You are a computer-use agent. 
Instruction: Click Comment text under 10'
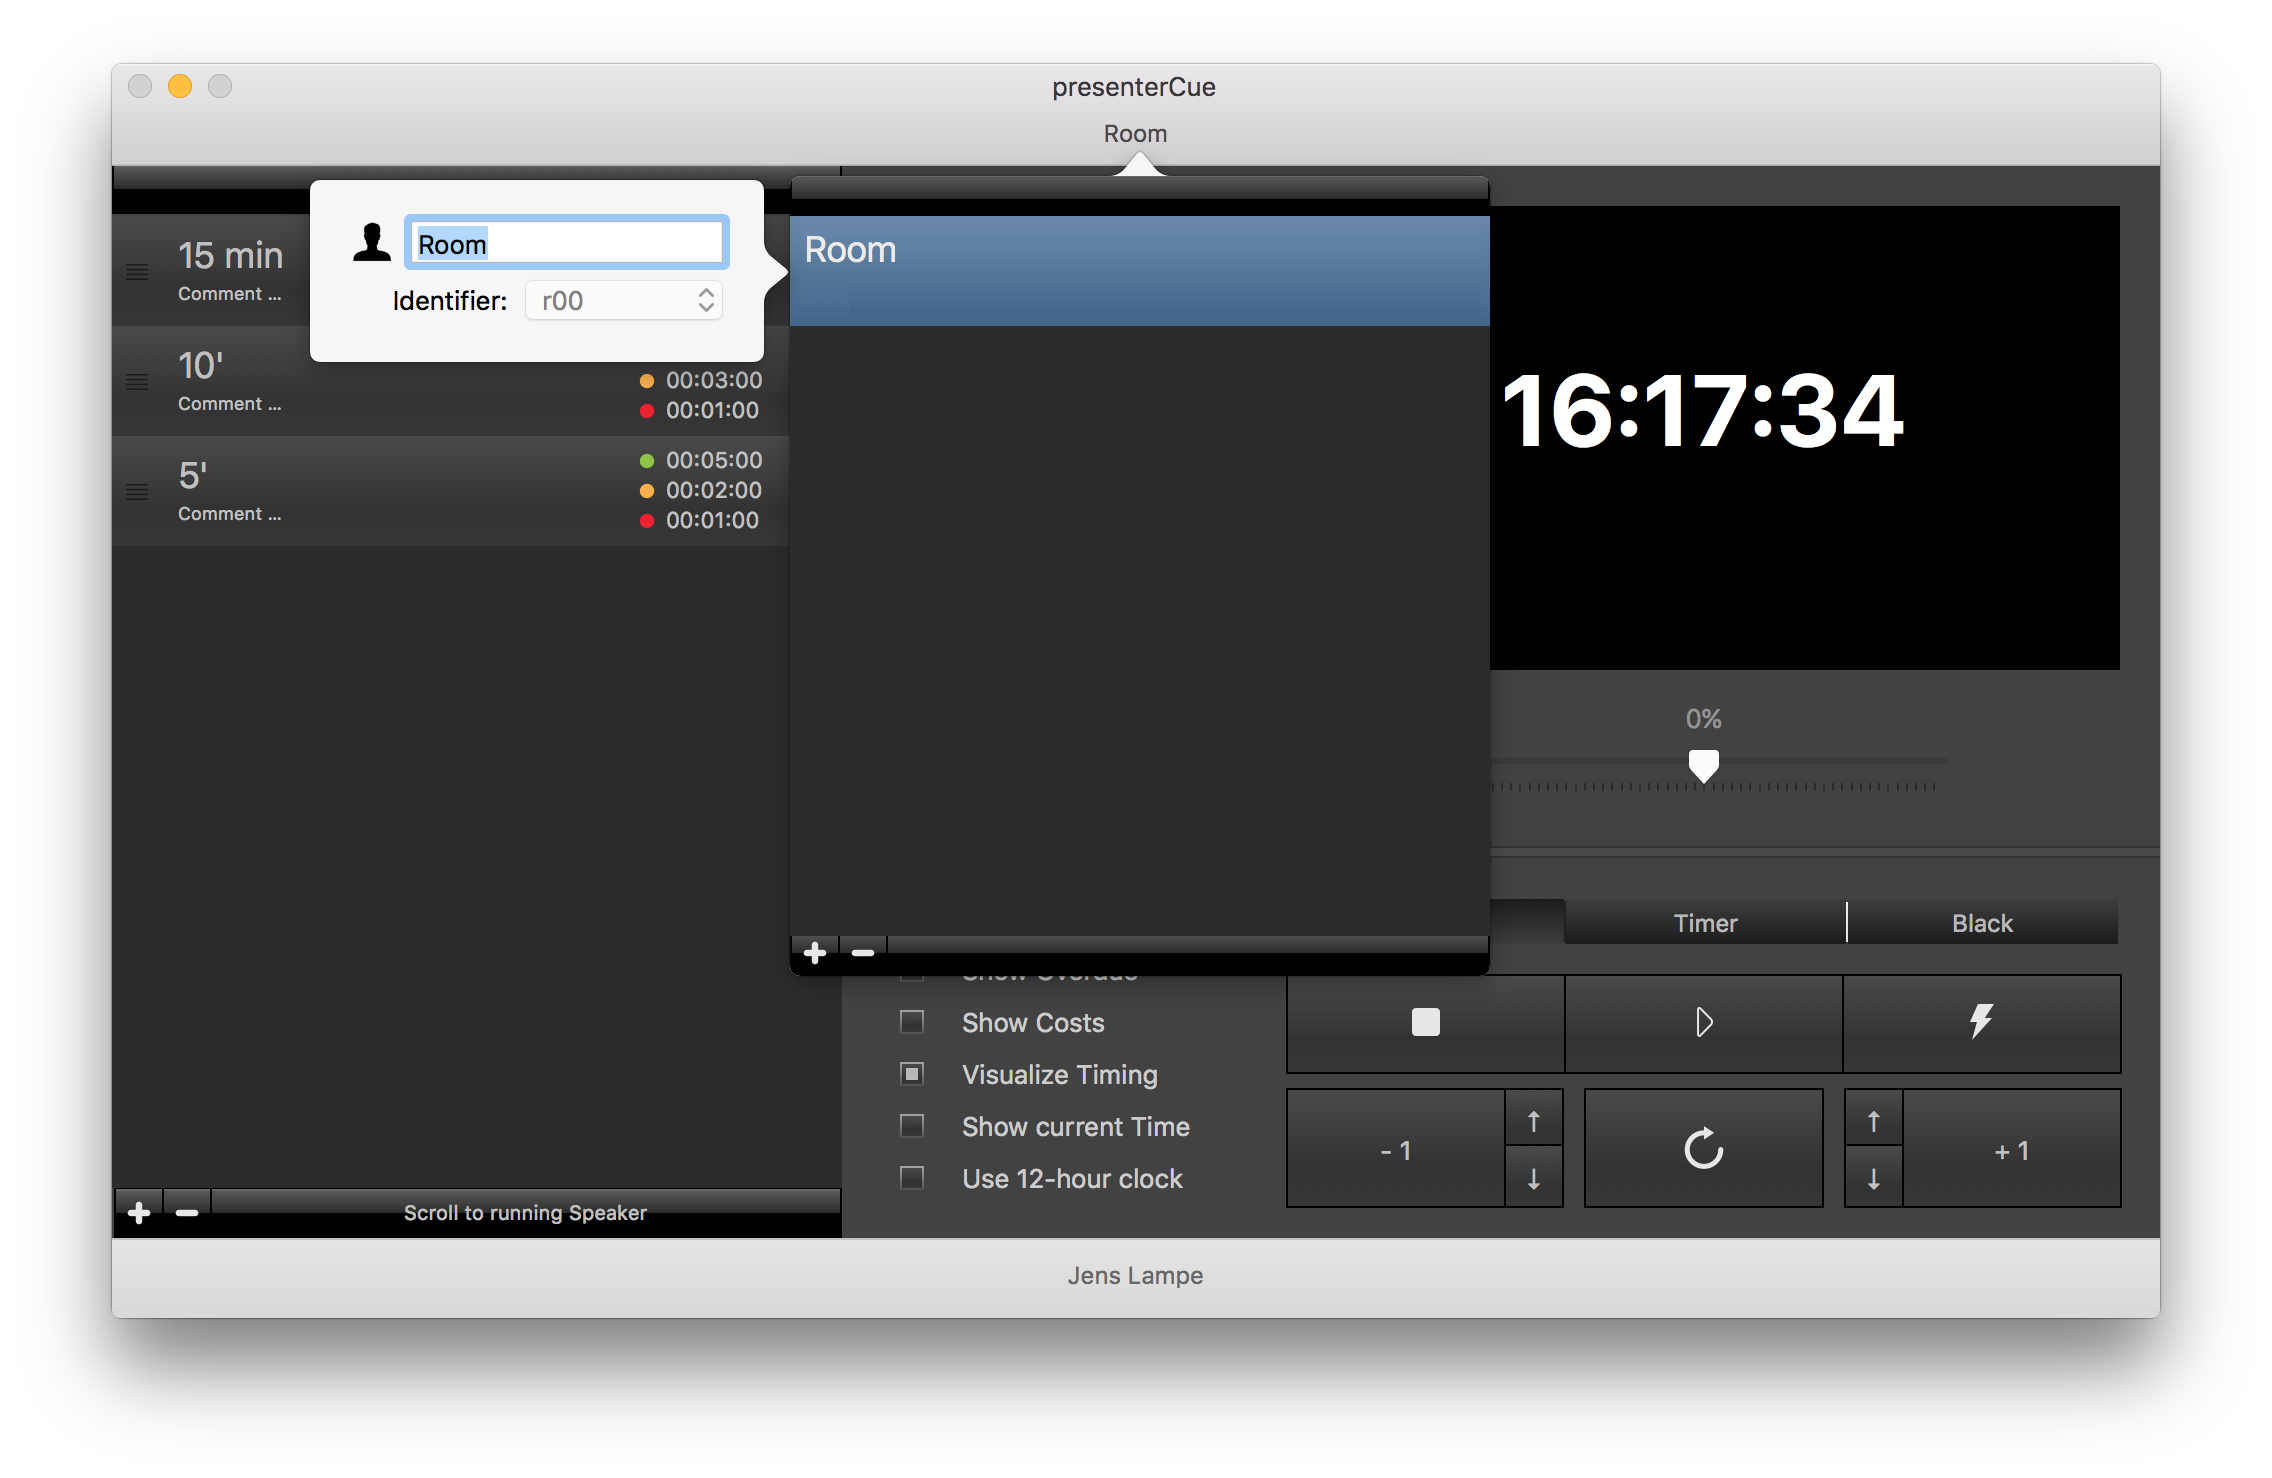click(229, 404)
